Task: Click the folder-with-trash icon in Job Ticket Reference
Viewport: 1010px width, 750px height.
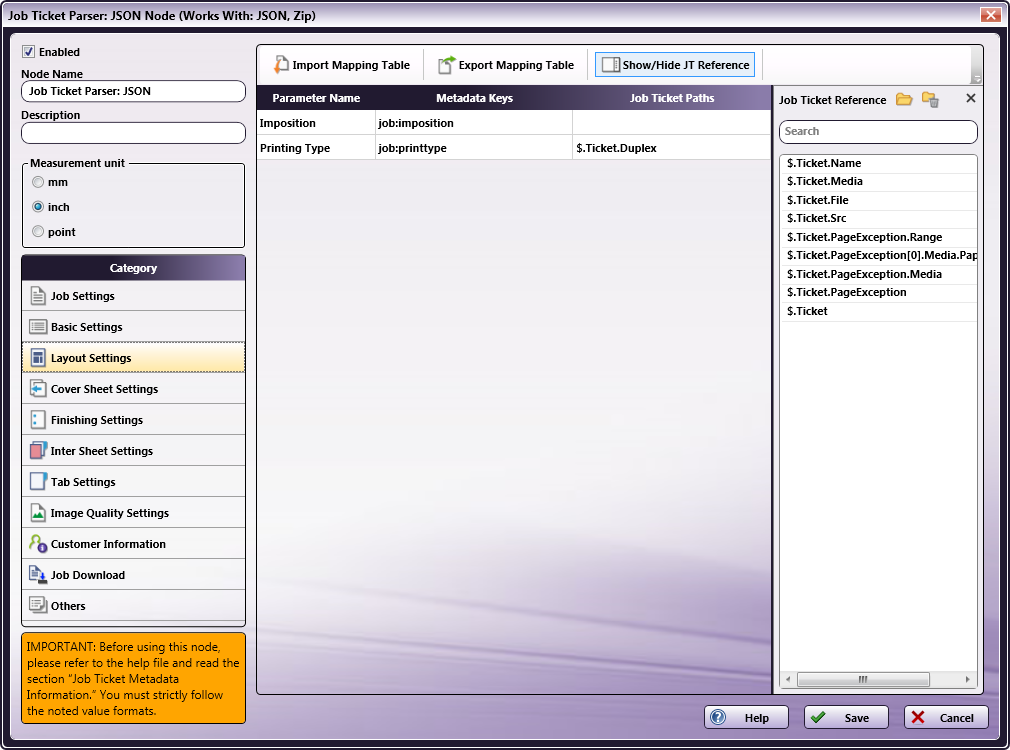Action: pos(930,99)
